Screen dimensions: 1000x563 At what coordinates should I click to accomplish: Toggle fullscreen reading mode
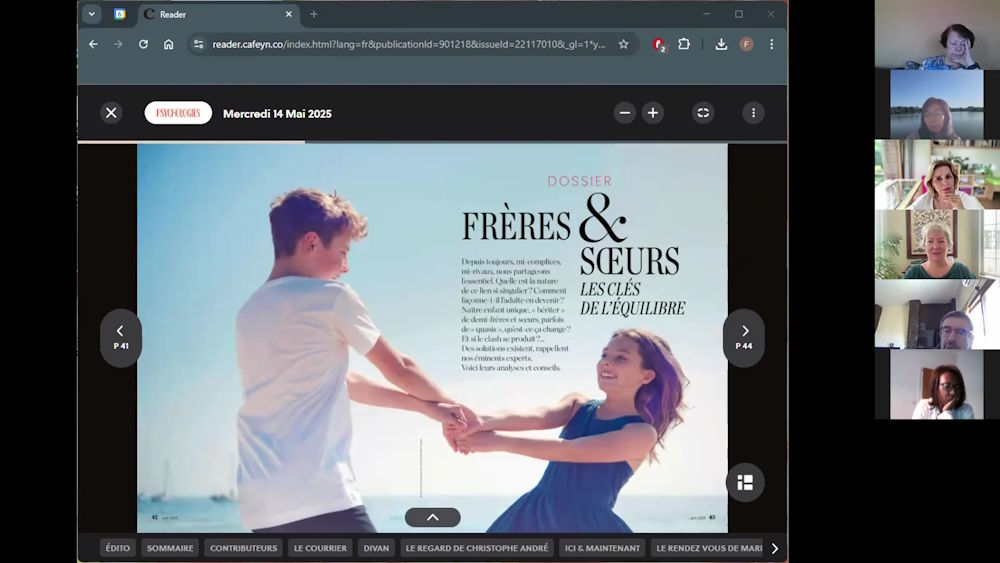click(x=703, y=113)
